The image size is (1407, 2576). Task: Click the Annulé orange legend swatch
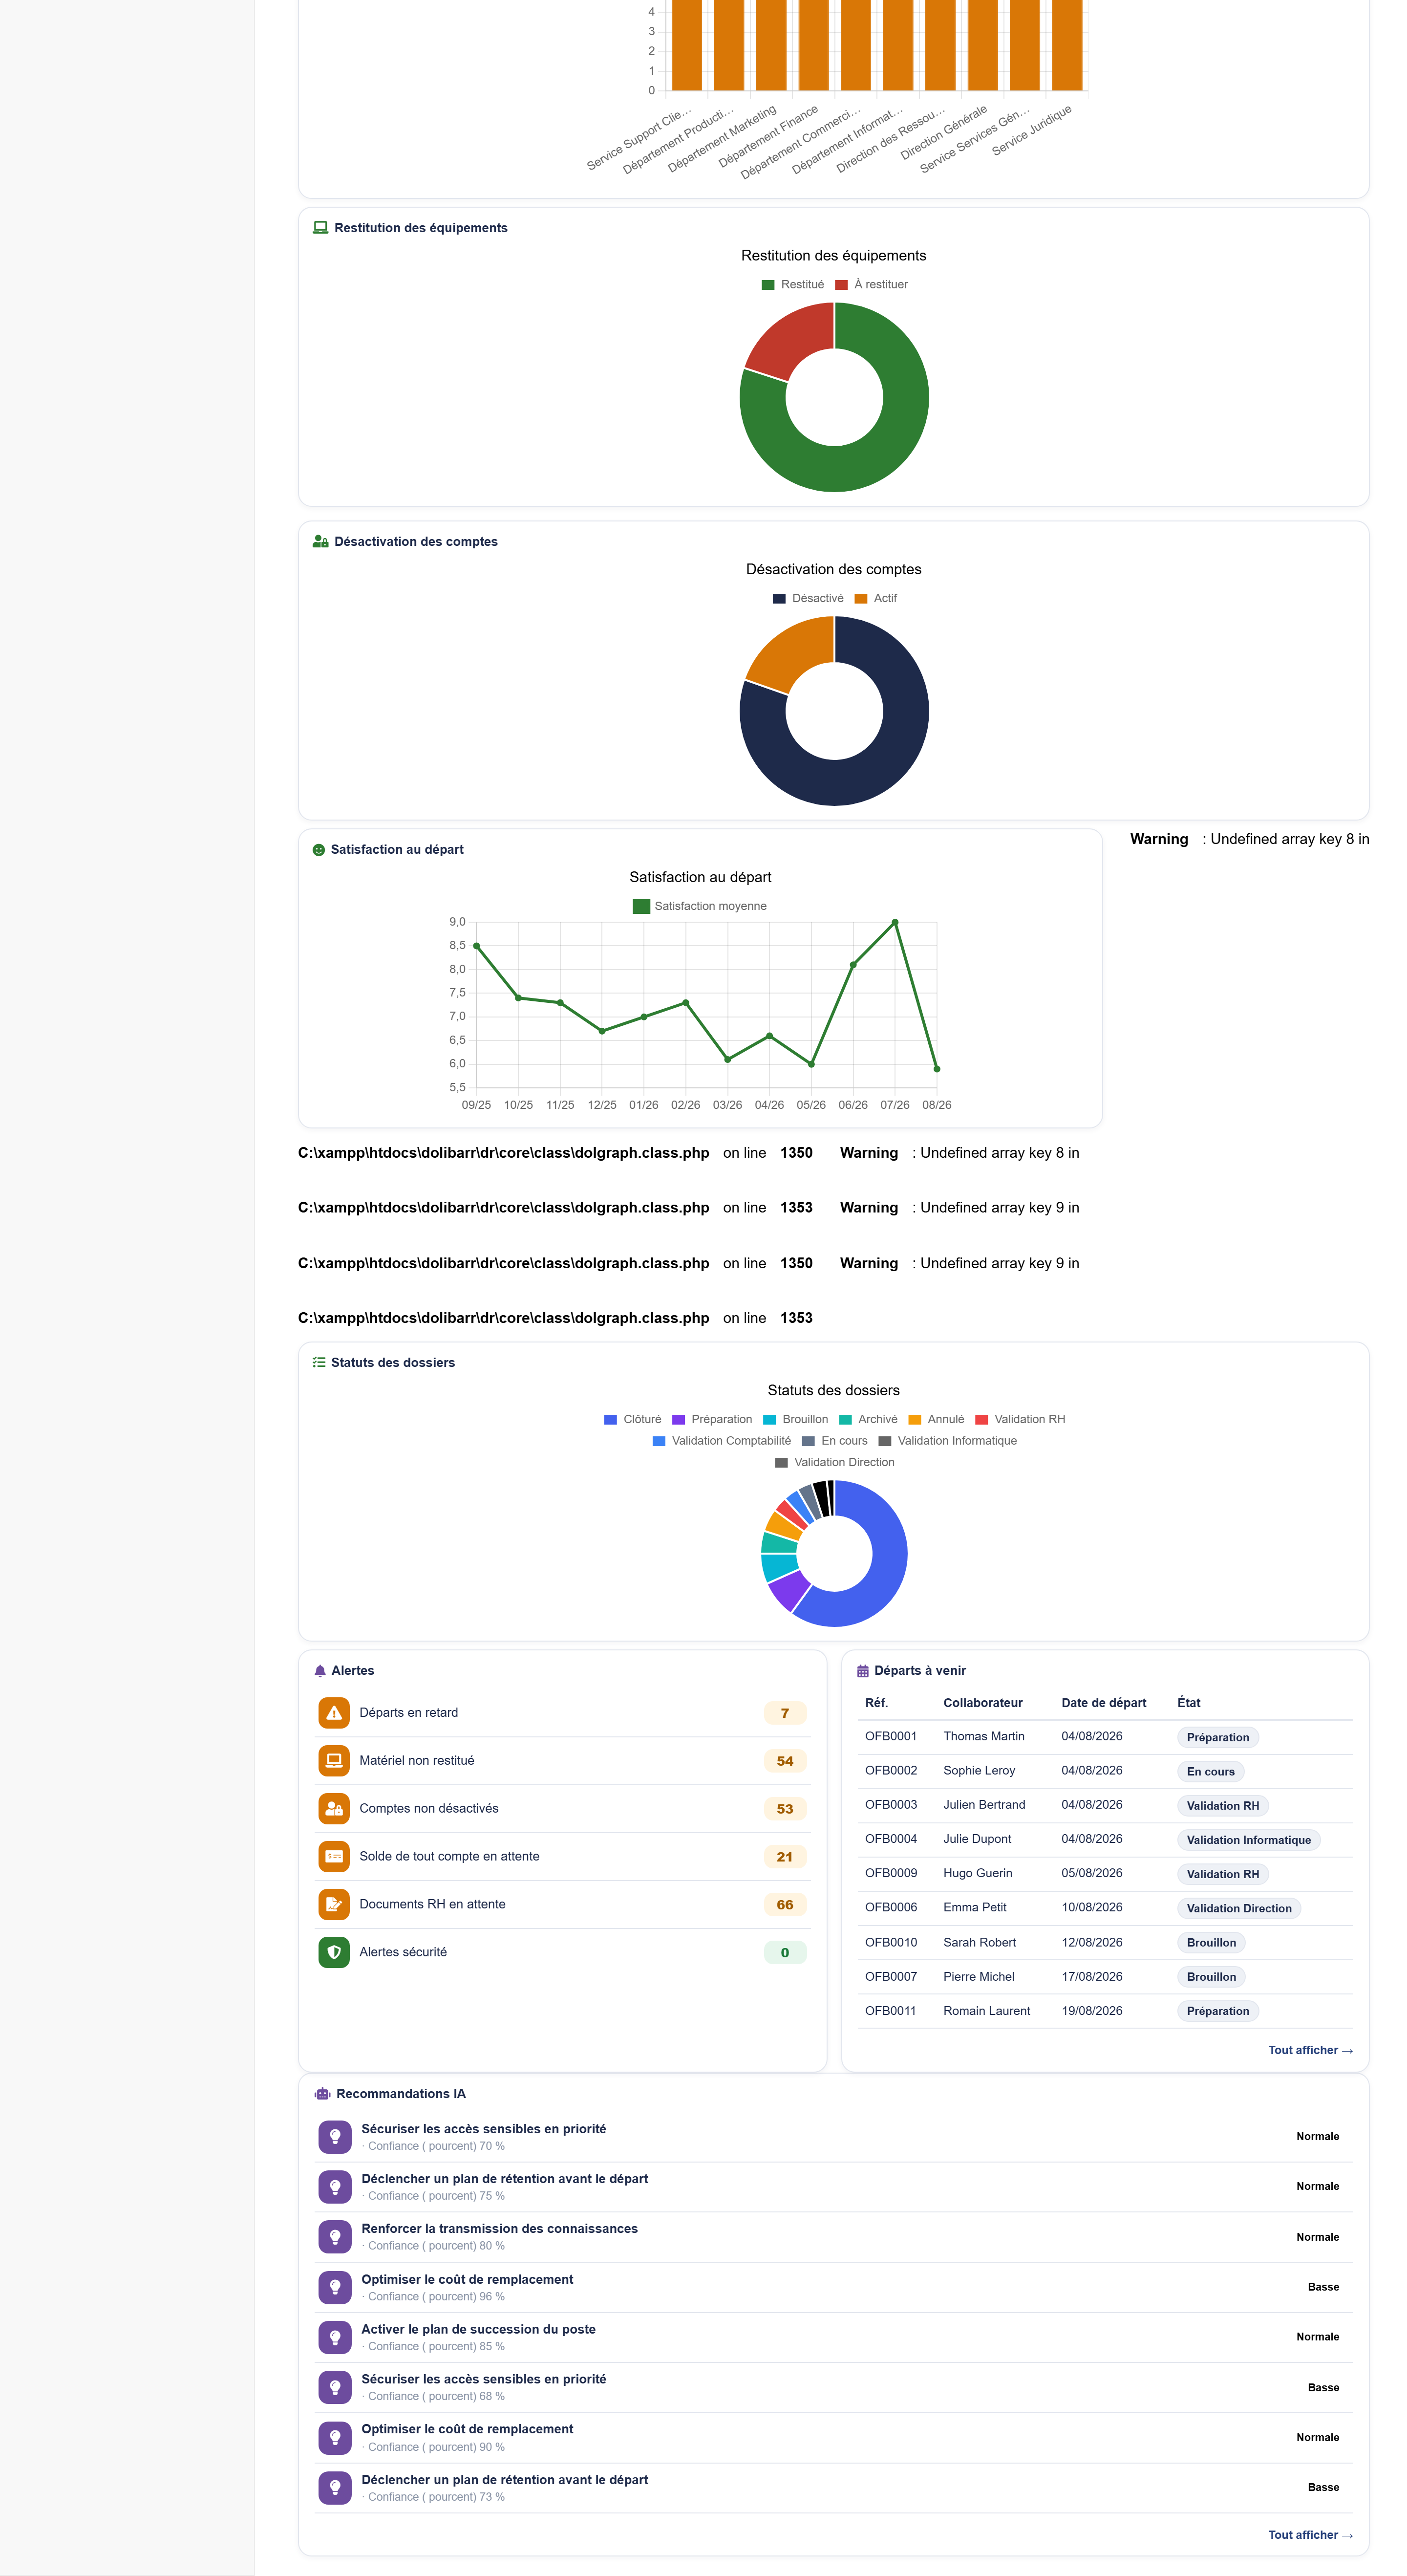914,1420
